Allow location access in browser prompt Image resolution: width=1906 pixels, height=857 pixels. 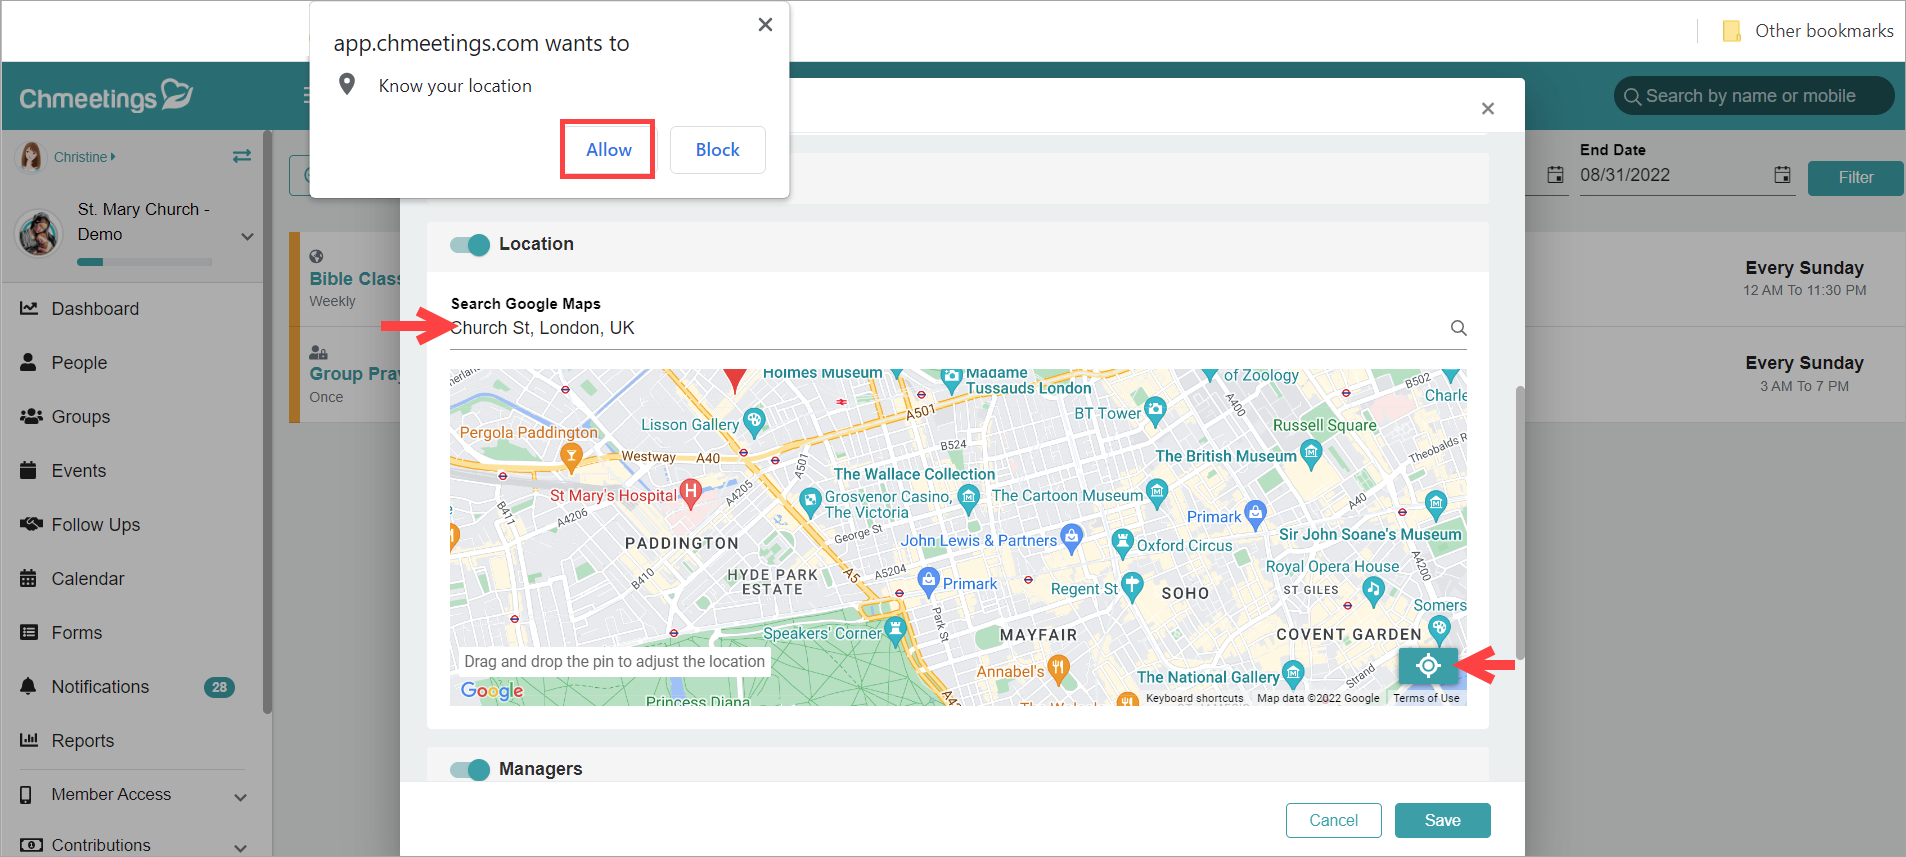(x=608, y=150)
